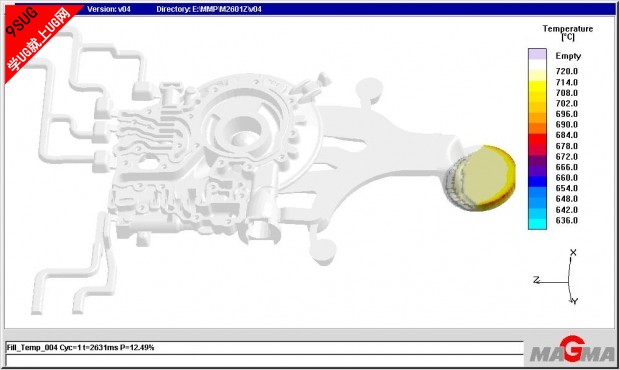The image size is (620, 370).
Task: Click the Directory path in title bar
Action: coord(209,9)
